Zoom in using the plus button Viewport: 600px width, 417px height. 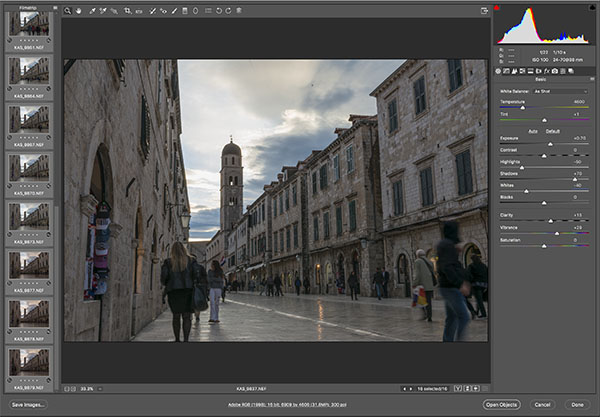[x=73, y=389]
